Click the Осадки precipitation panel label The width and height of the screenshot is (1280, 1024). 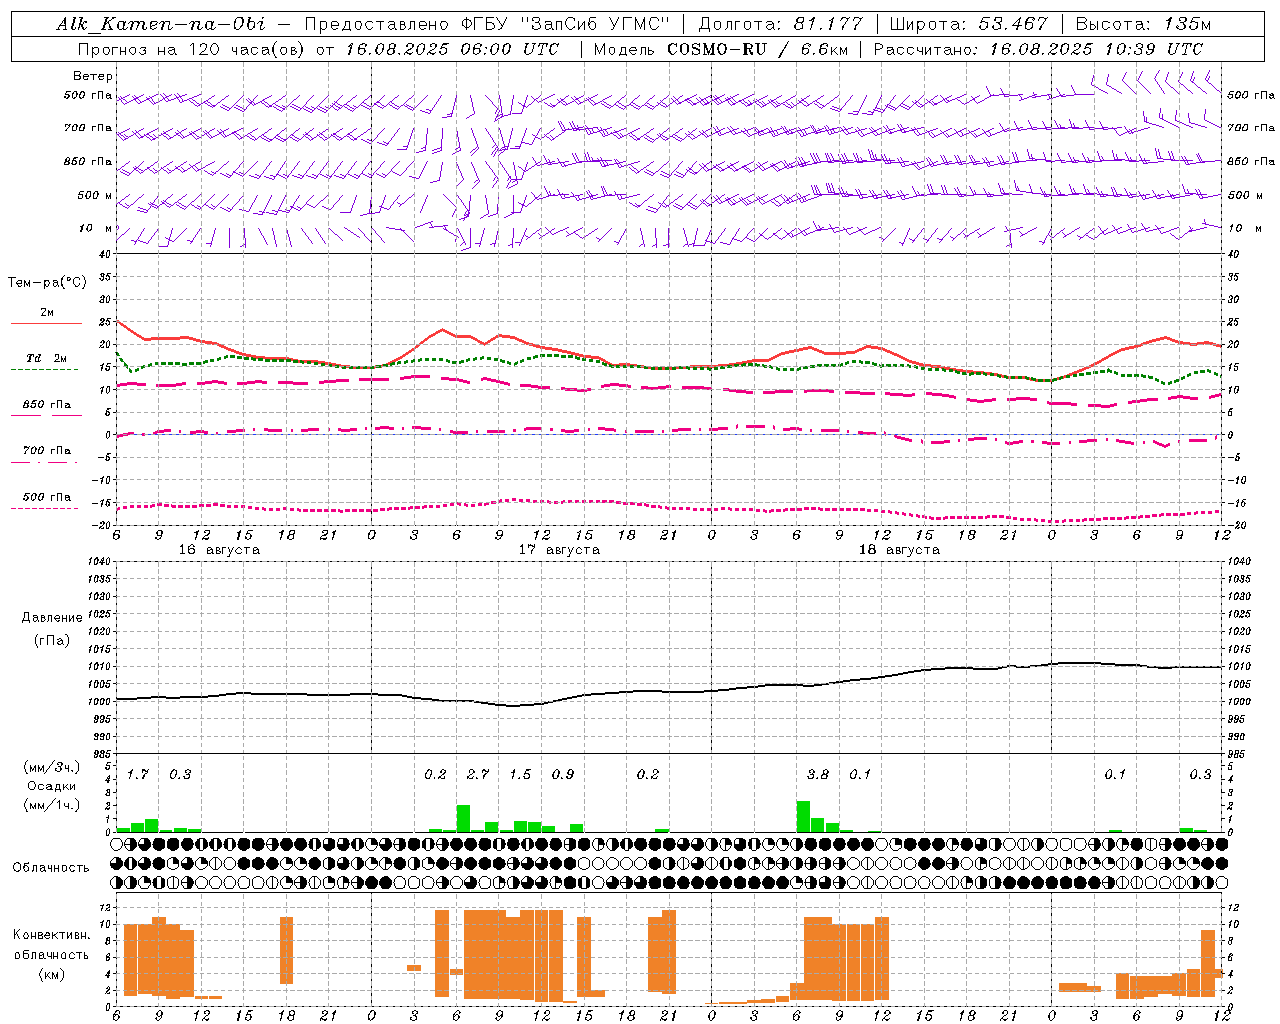52,786
